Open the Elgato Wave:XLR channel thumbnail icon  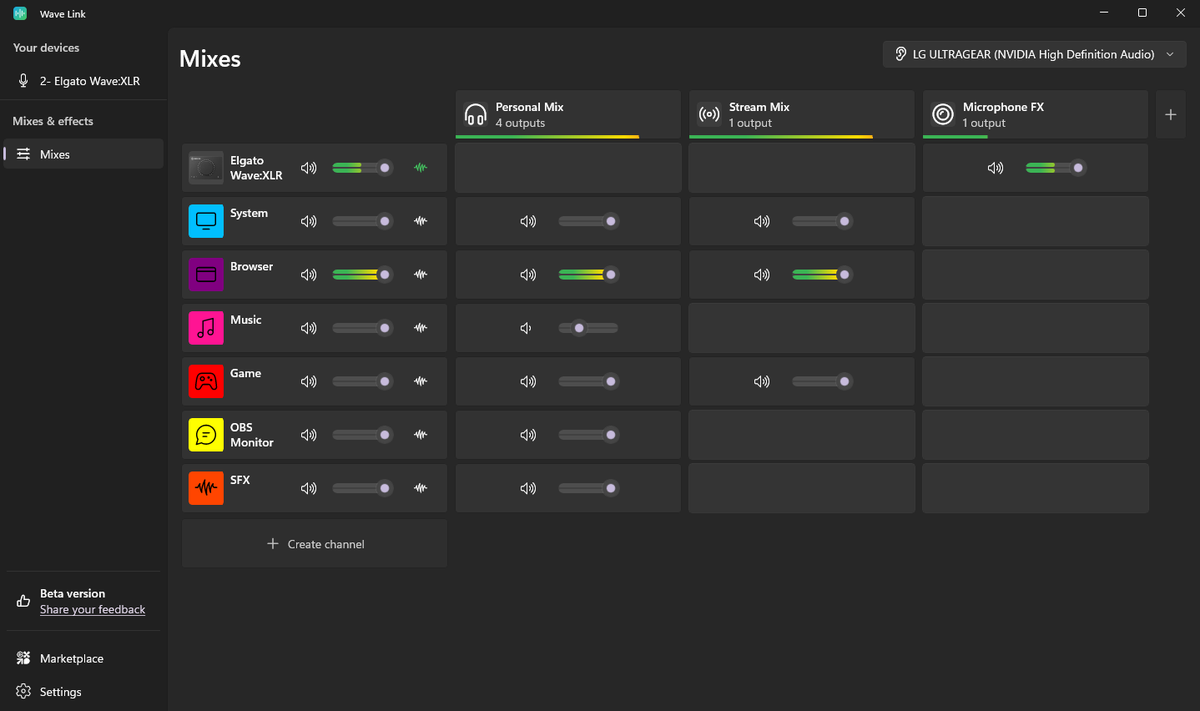(x=206, y=168)
